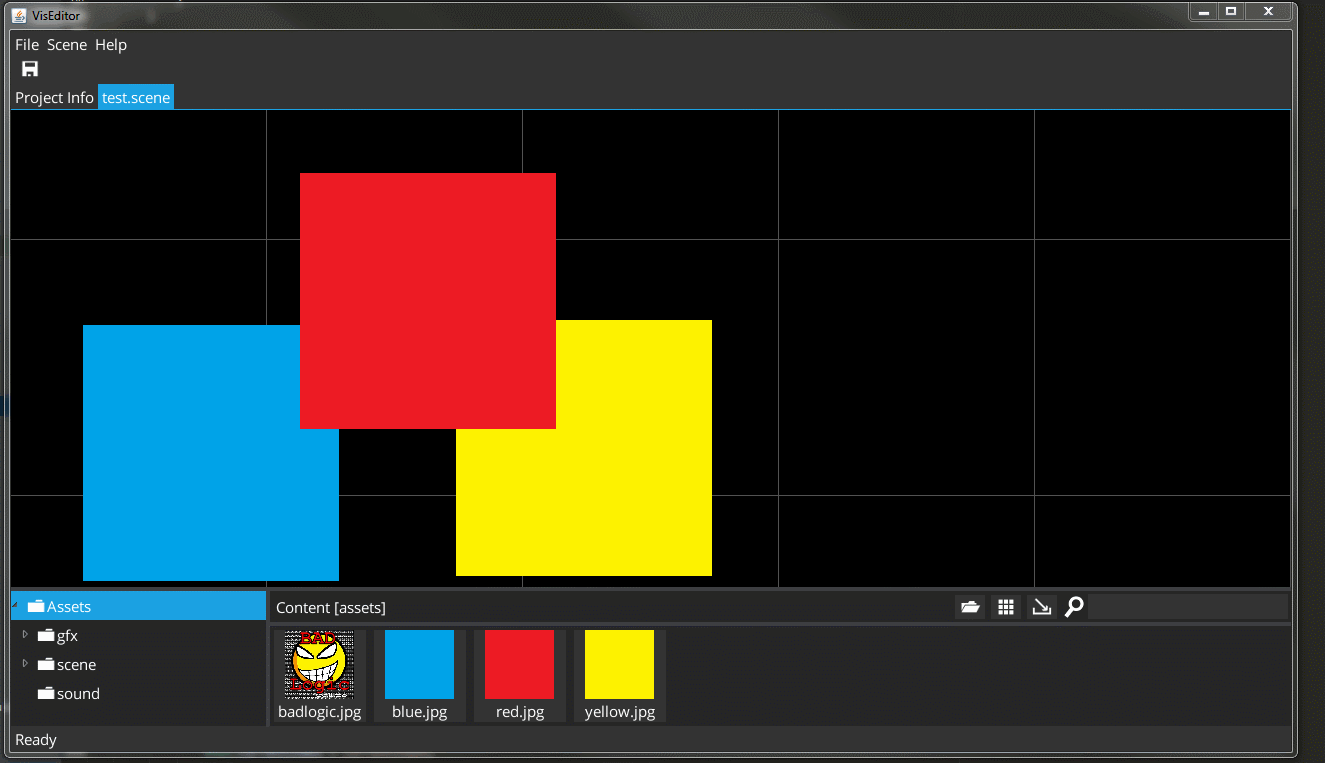Screen dimensions: 1325x763
Task: Click the magnifying glass search icon
Action: click(1074, 607)
